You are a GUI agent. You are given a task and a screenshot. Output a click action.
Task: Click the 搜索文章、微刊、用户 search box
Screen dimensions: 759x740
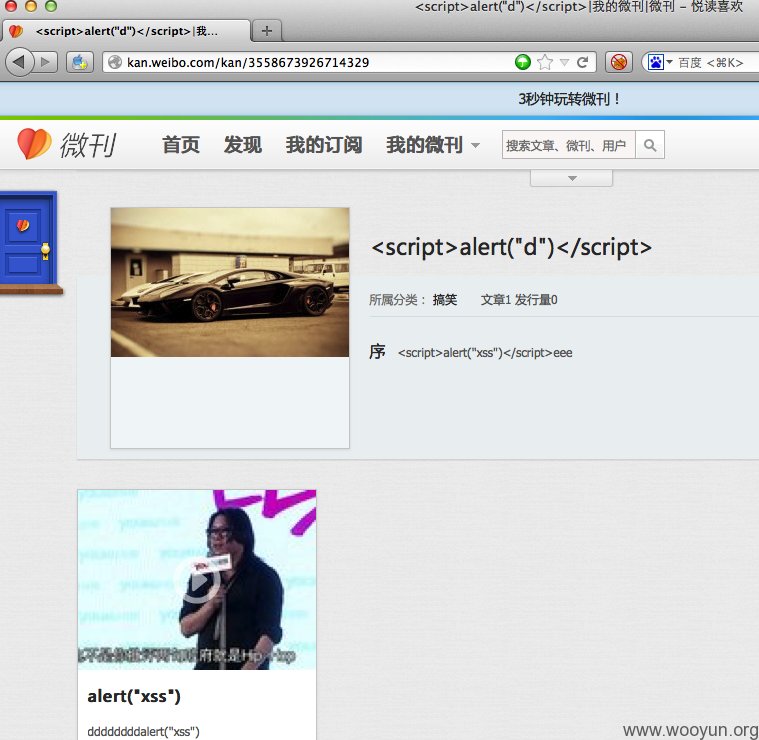(568, 145)
